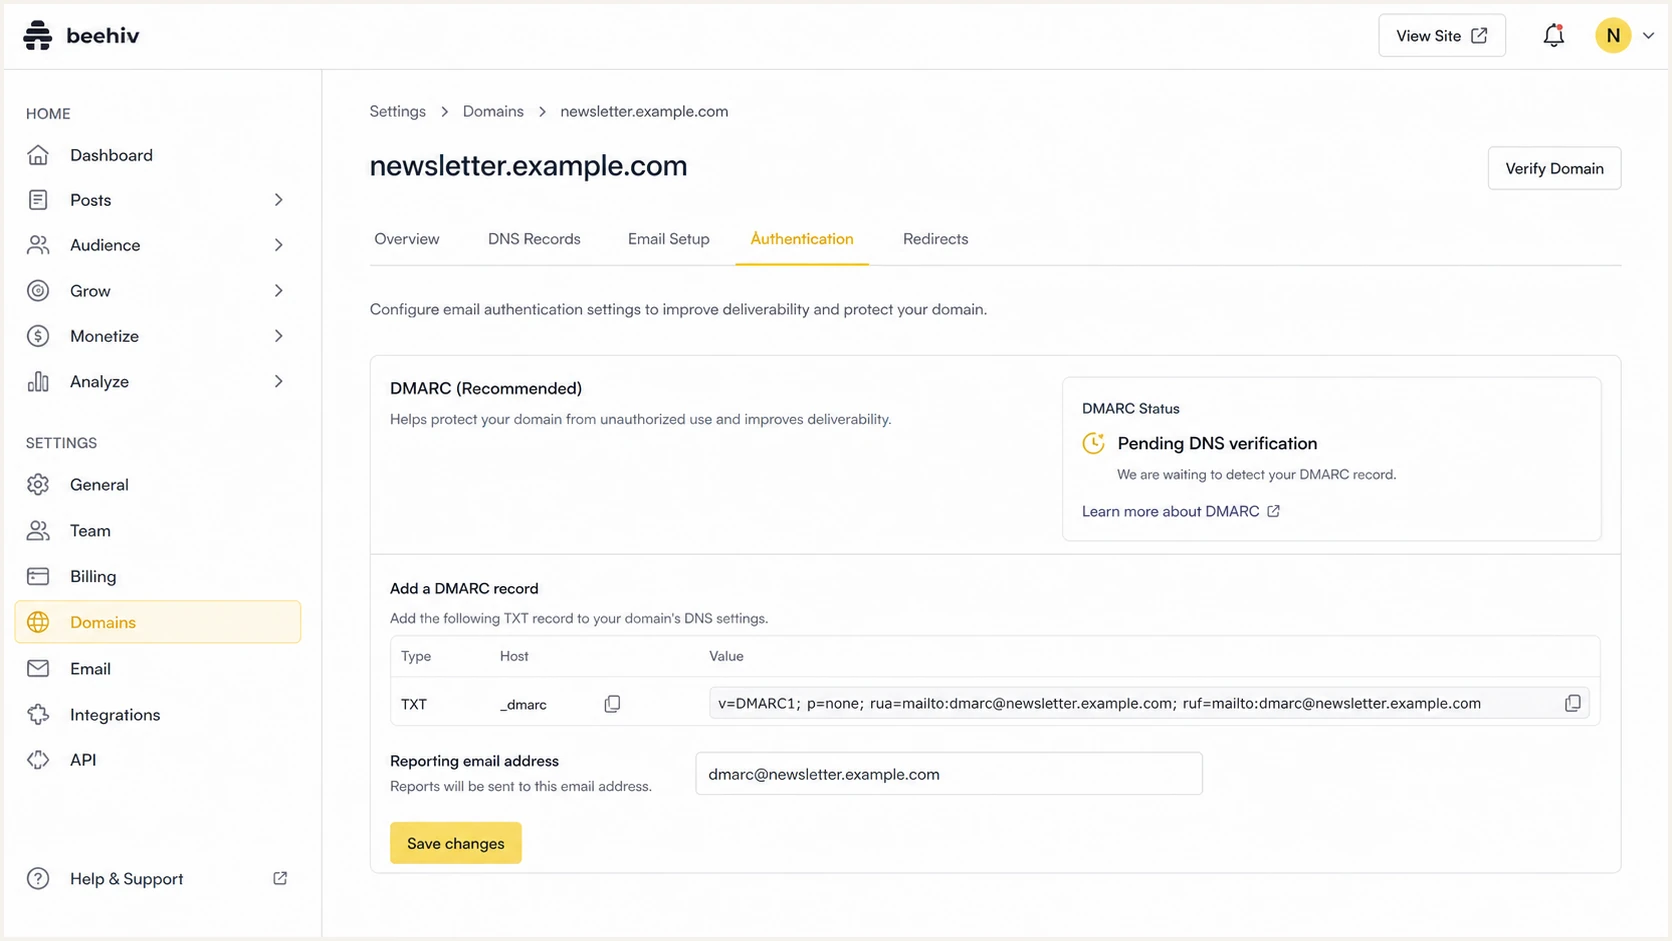Click the Billing card icon
Viewport: 1672px width, 941px height.
coord(38,576)
